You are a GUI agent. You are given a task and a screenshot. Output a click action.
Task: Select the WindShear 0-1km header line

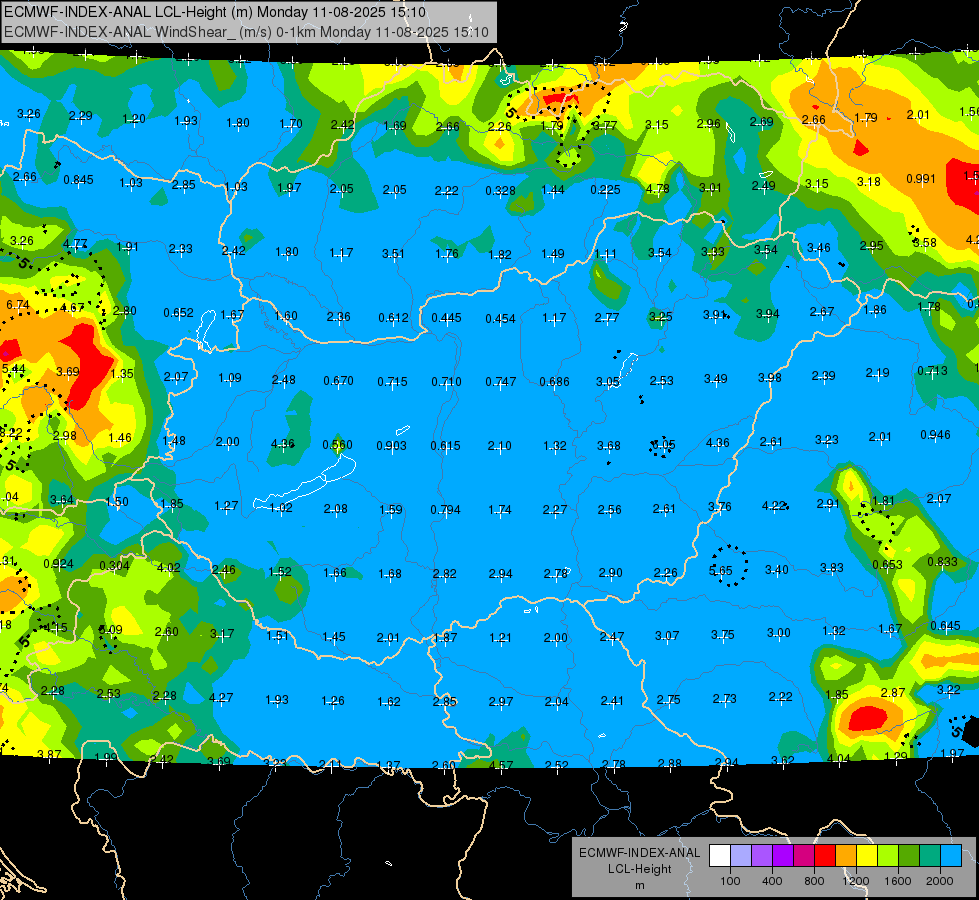point(246,32)
